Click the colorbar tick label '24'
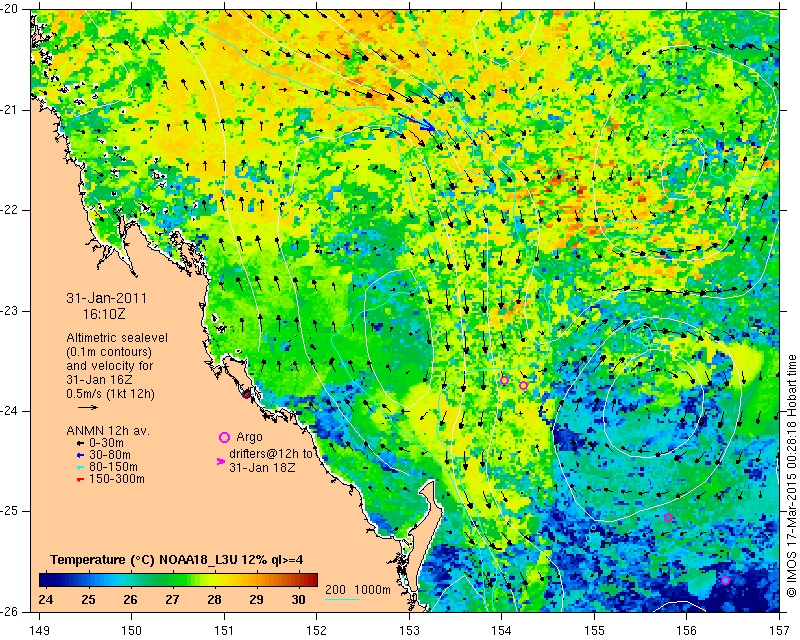This screenshot has width=800, height=640. click(45, 599)
